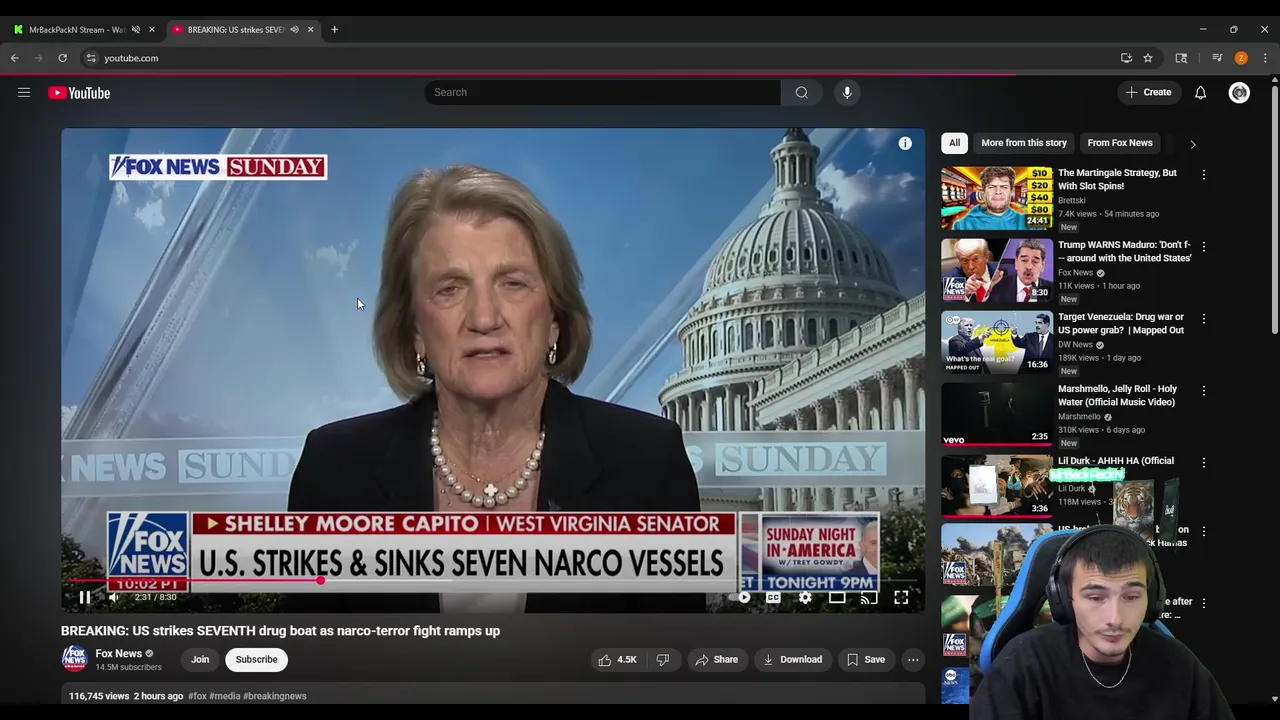
Task: Open browser media controls icon
Action: click(1217, 58)
